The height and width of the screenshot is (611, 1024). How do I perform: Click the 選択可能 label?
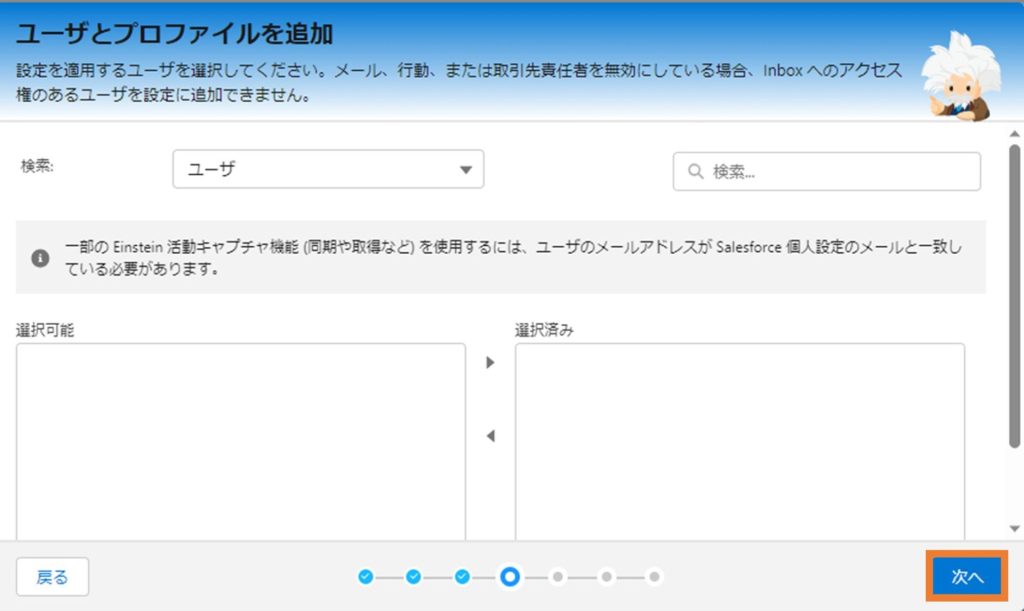point(45,330)
